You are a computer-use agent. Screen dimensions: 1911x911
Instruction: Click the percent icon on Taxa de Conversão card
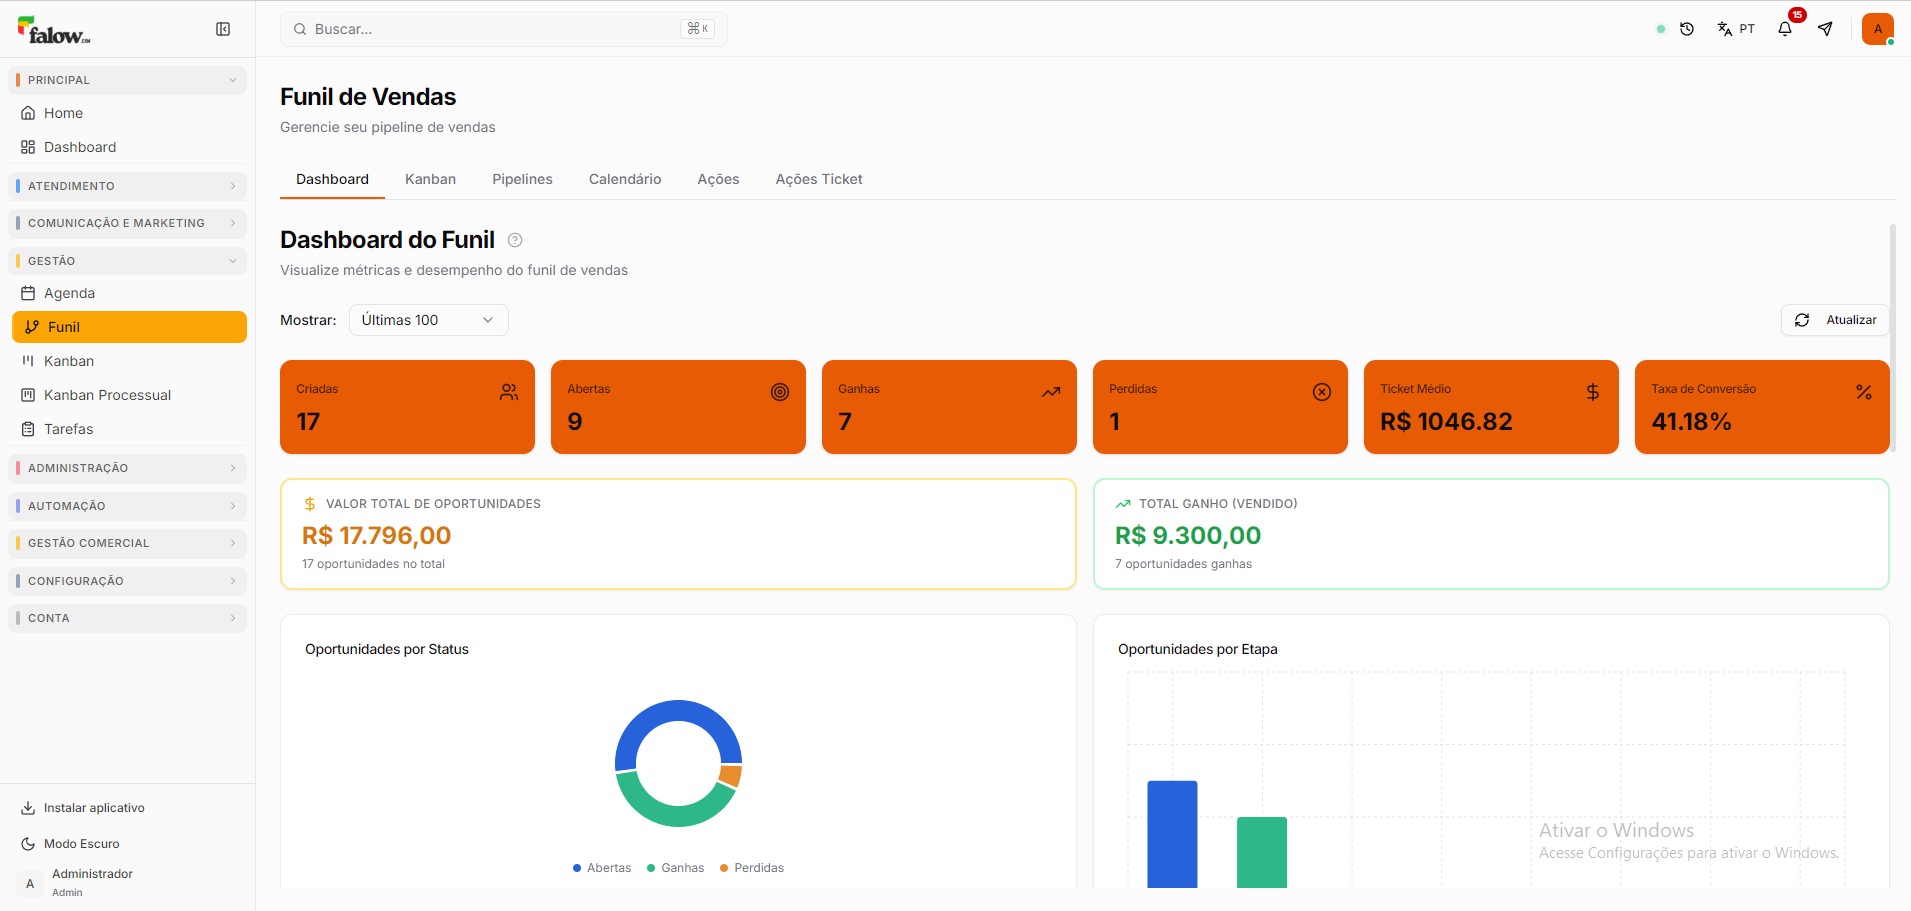(1864, 392)
